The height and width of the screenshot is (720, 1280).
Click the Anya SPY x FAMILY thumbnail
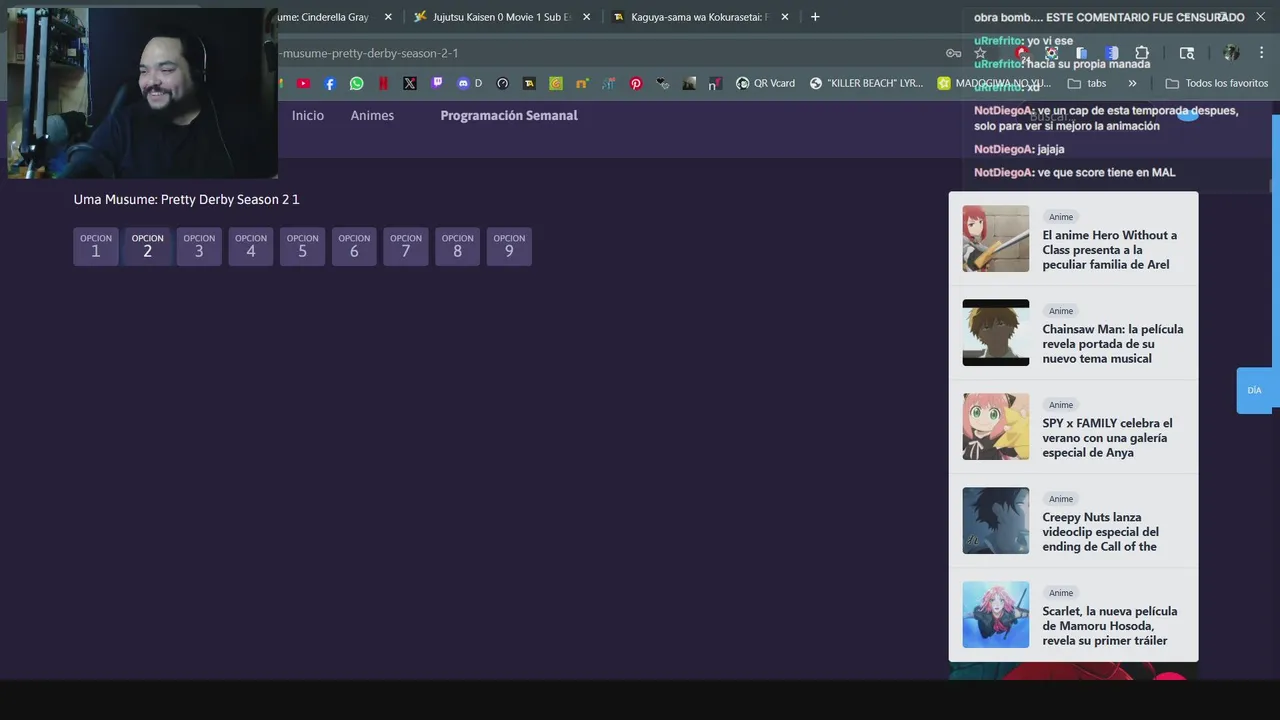coord(996,427)
